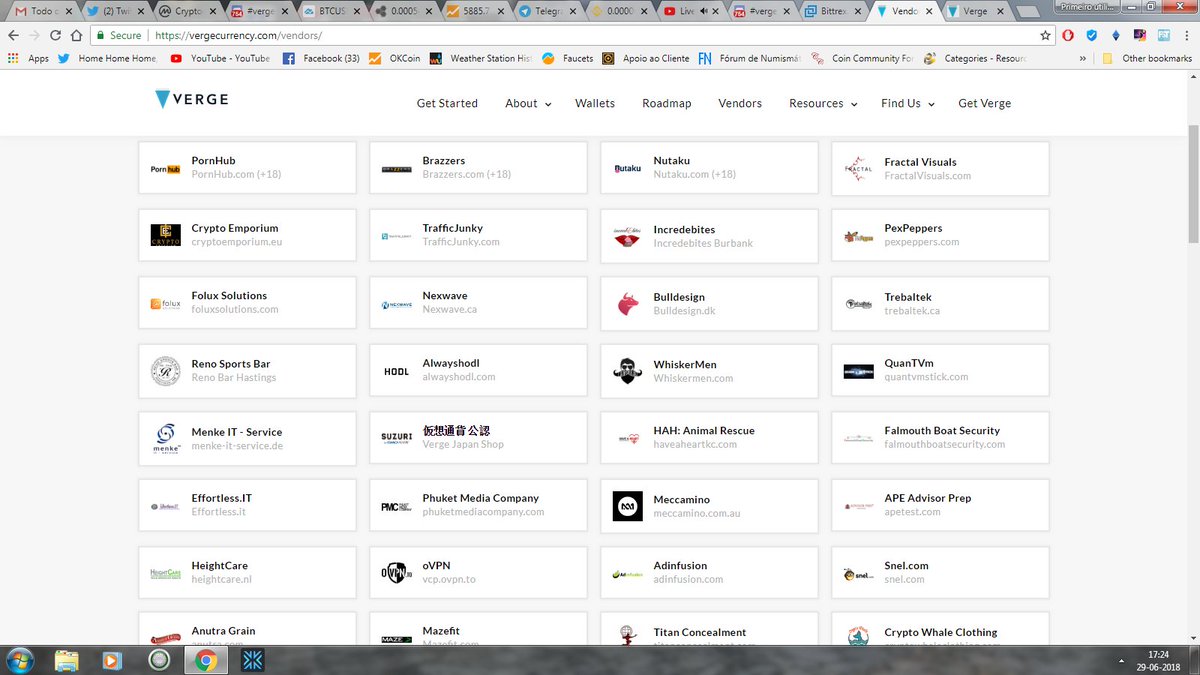Open the Faucets bookmark

tap(568, 58)
